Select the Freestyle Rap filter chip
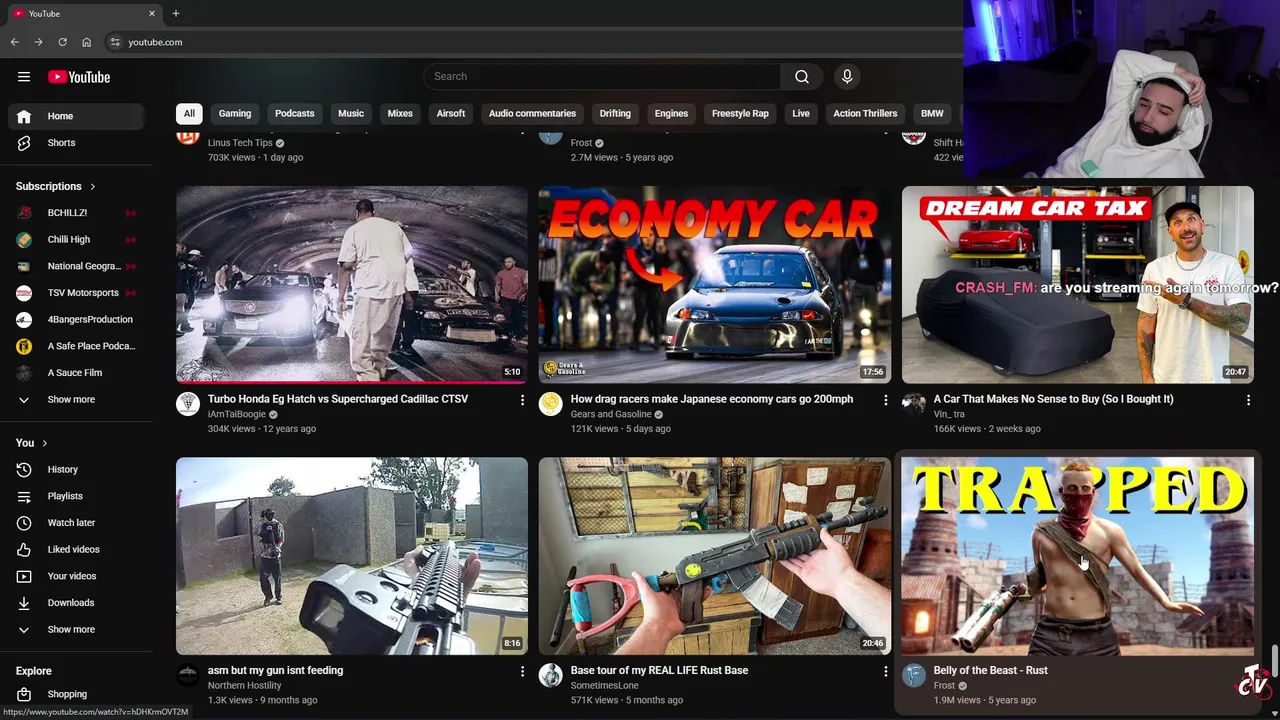 [740, 114]
